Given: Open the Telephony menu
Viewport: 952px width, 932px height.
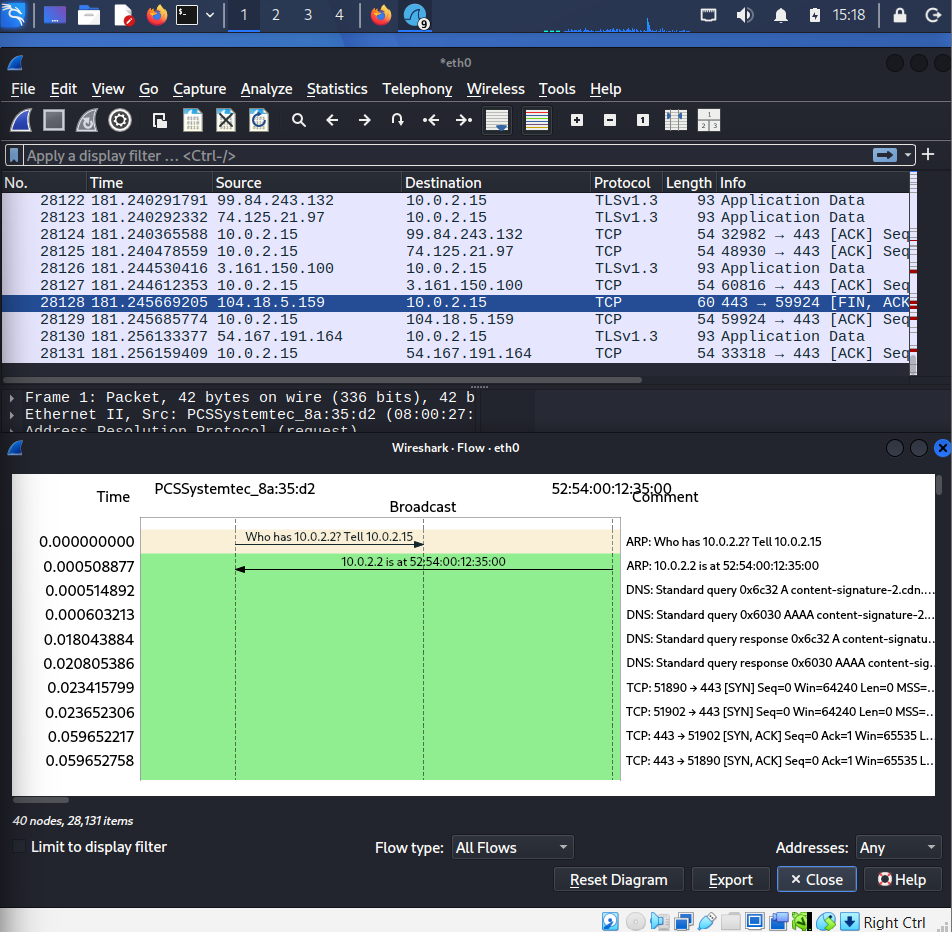Looking at the screenshot, I should 417,89.
